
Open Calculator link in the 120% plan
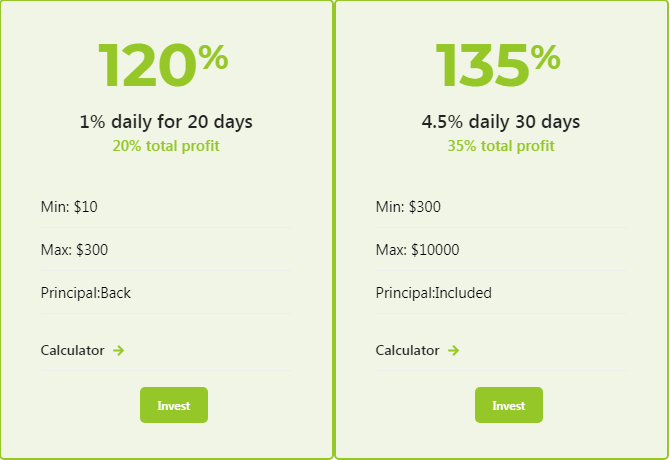[x=72, y=351]
